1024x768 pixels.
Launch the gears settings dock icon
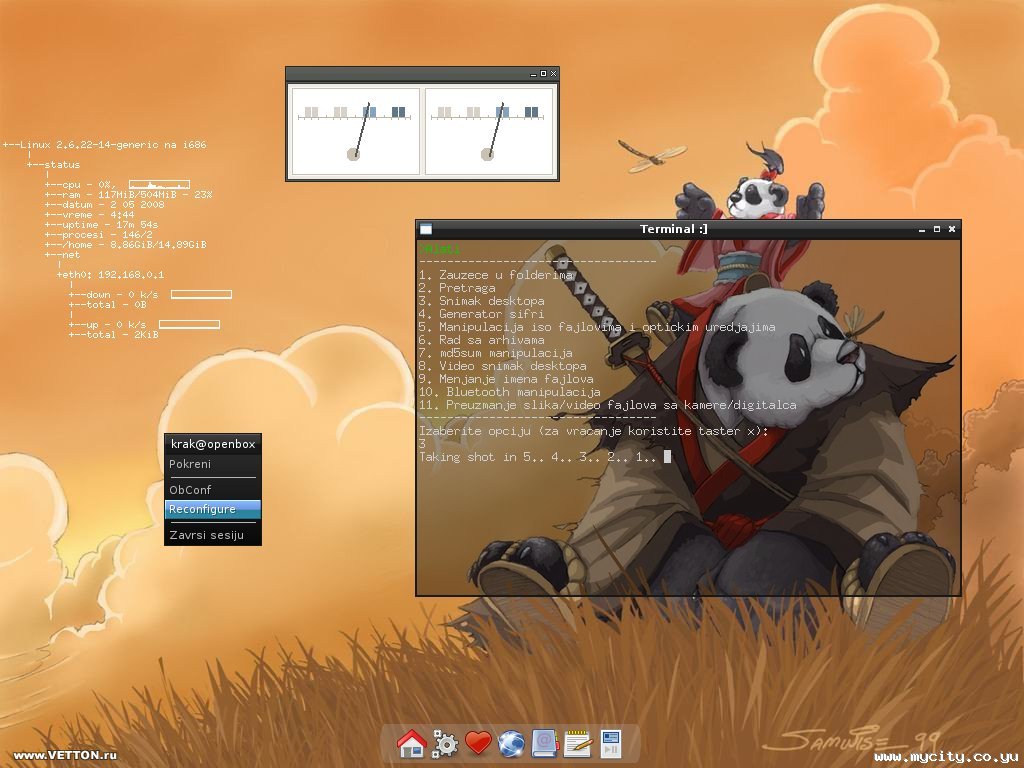click(445, 744)
